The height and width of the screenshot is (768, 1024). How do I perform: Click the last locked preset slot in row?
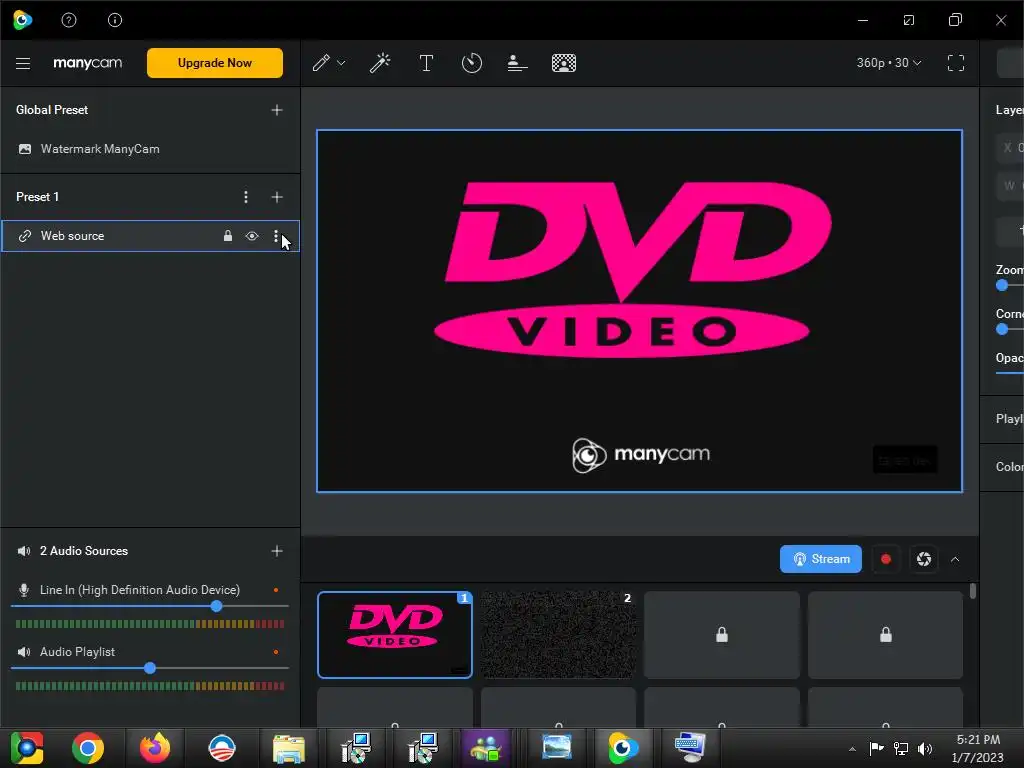[886, 635]
